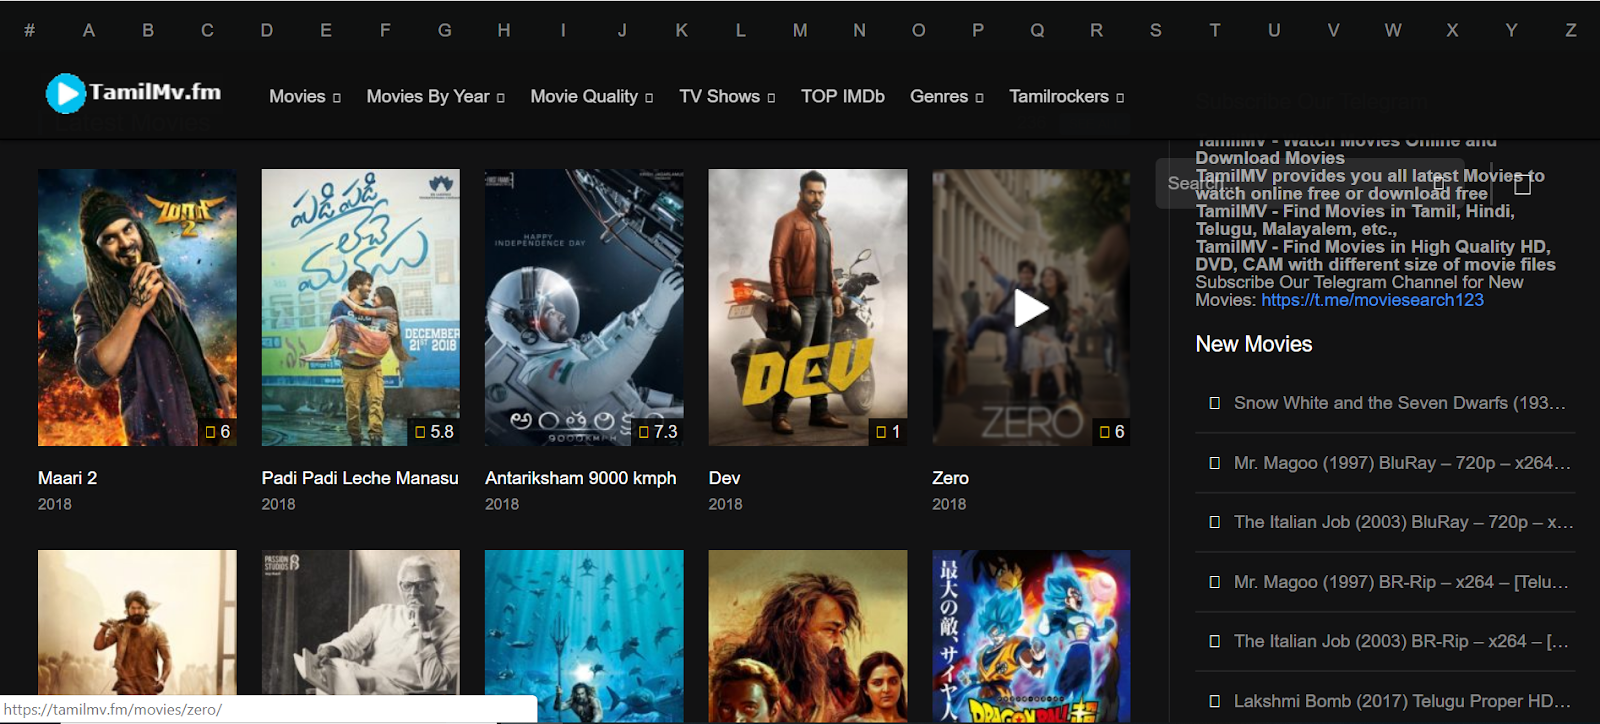Expand the TV Shows menu
This screenshot has height=724, width=1600.
(x=727, y=97)
